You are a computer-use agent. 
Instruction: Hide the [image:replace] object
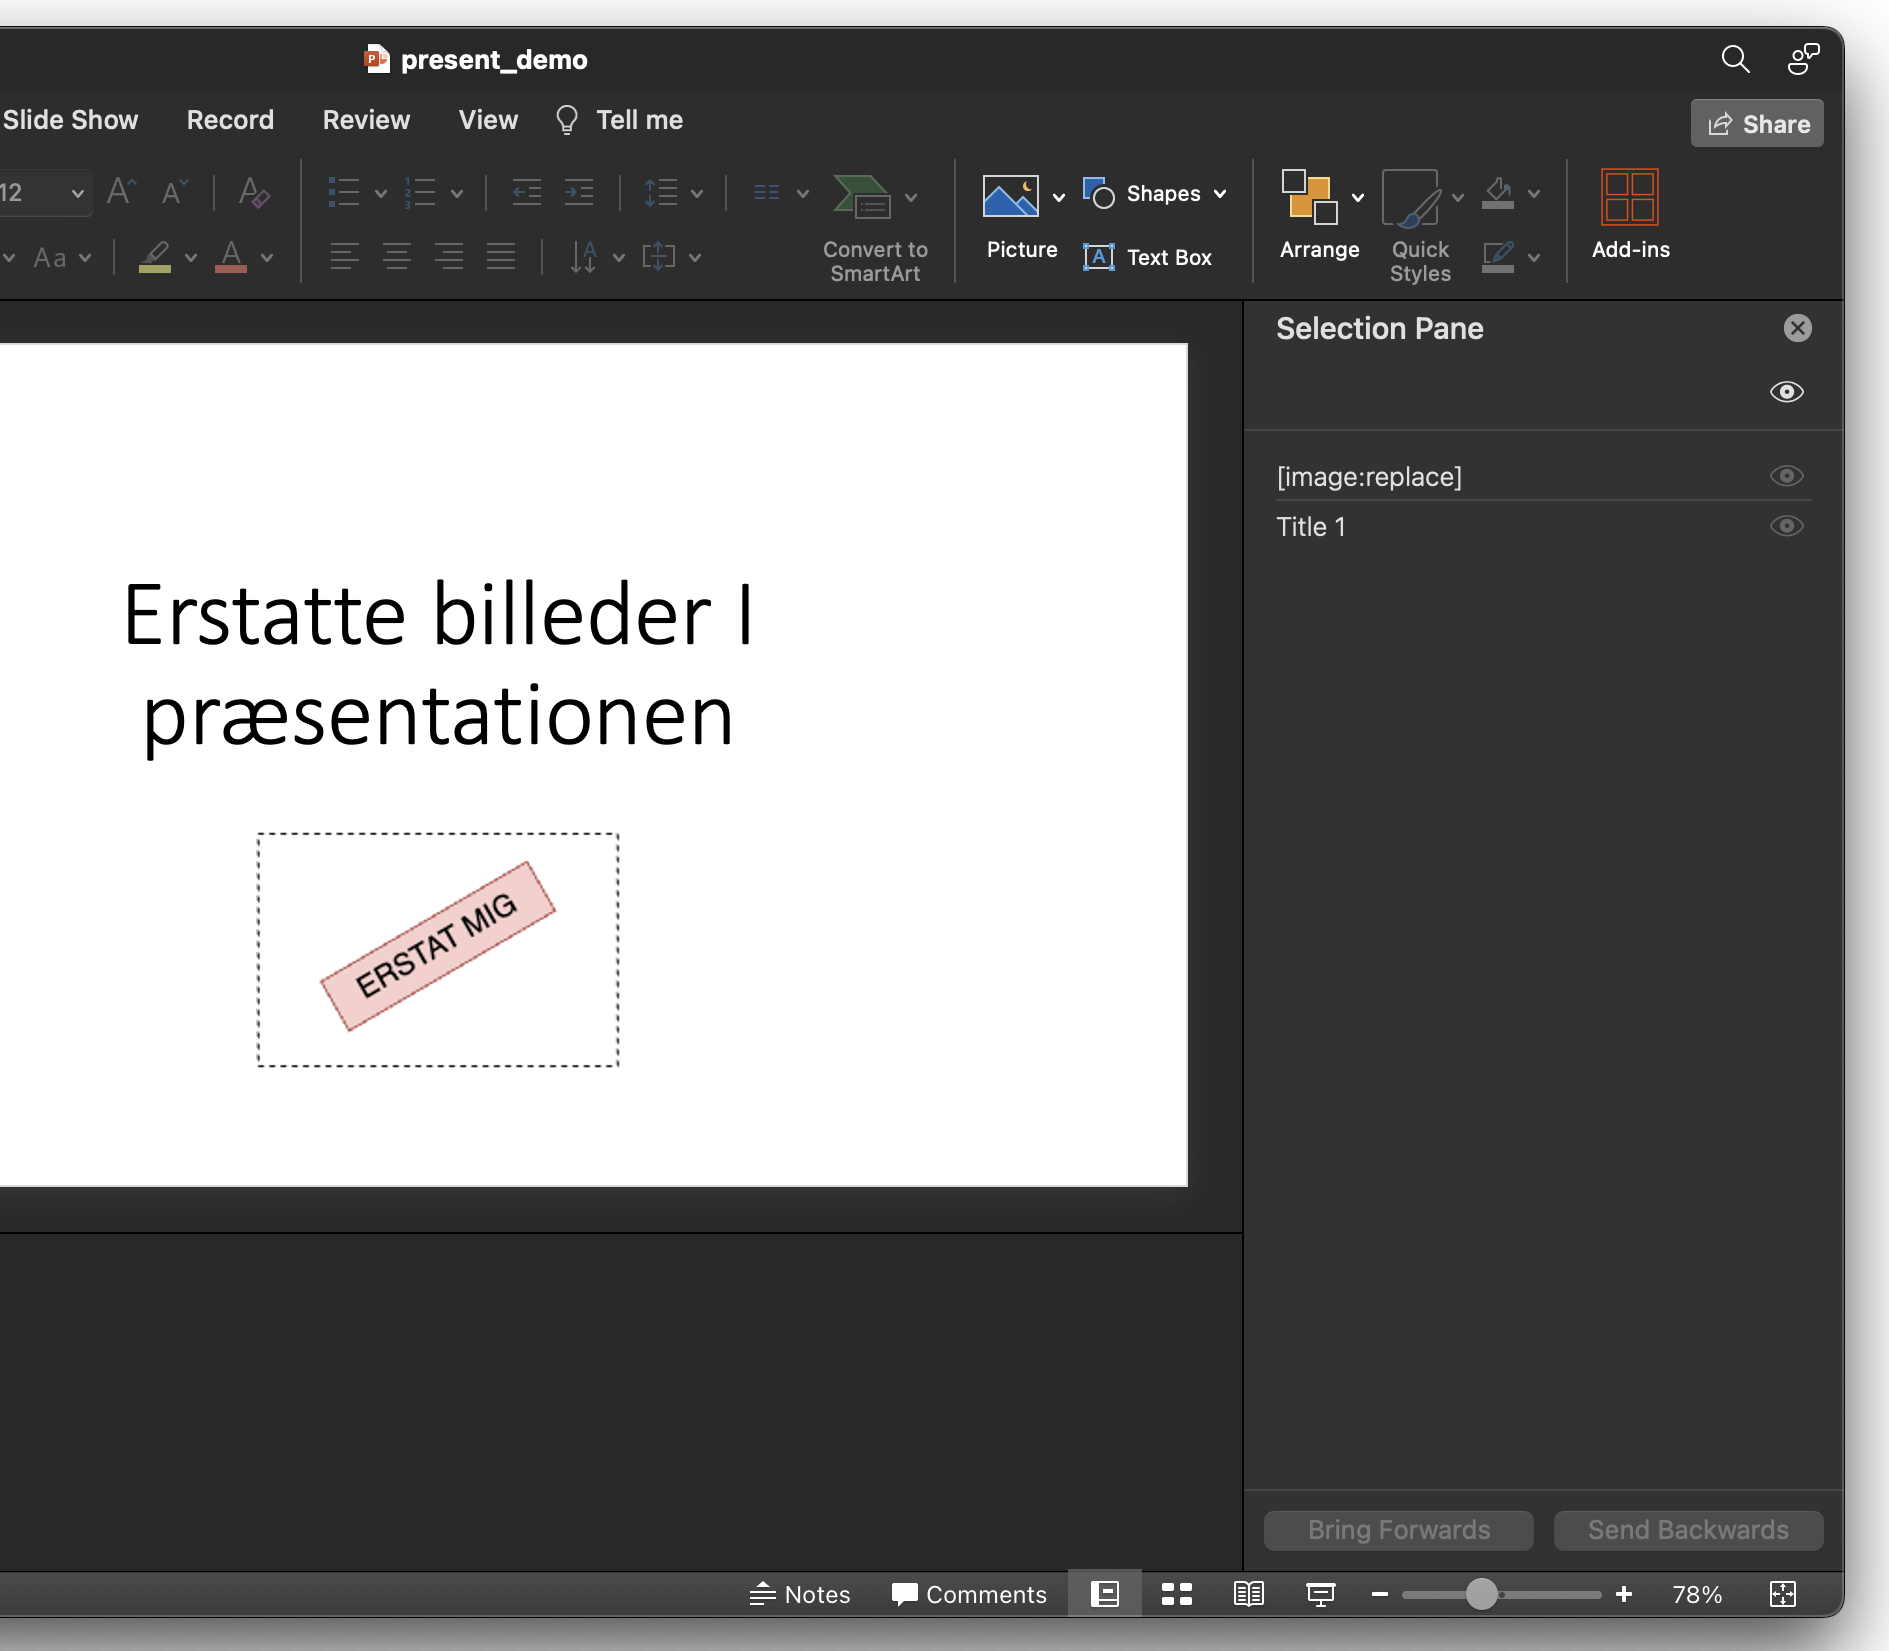pyautogui.click(x=1787, y=476)
